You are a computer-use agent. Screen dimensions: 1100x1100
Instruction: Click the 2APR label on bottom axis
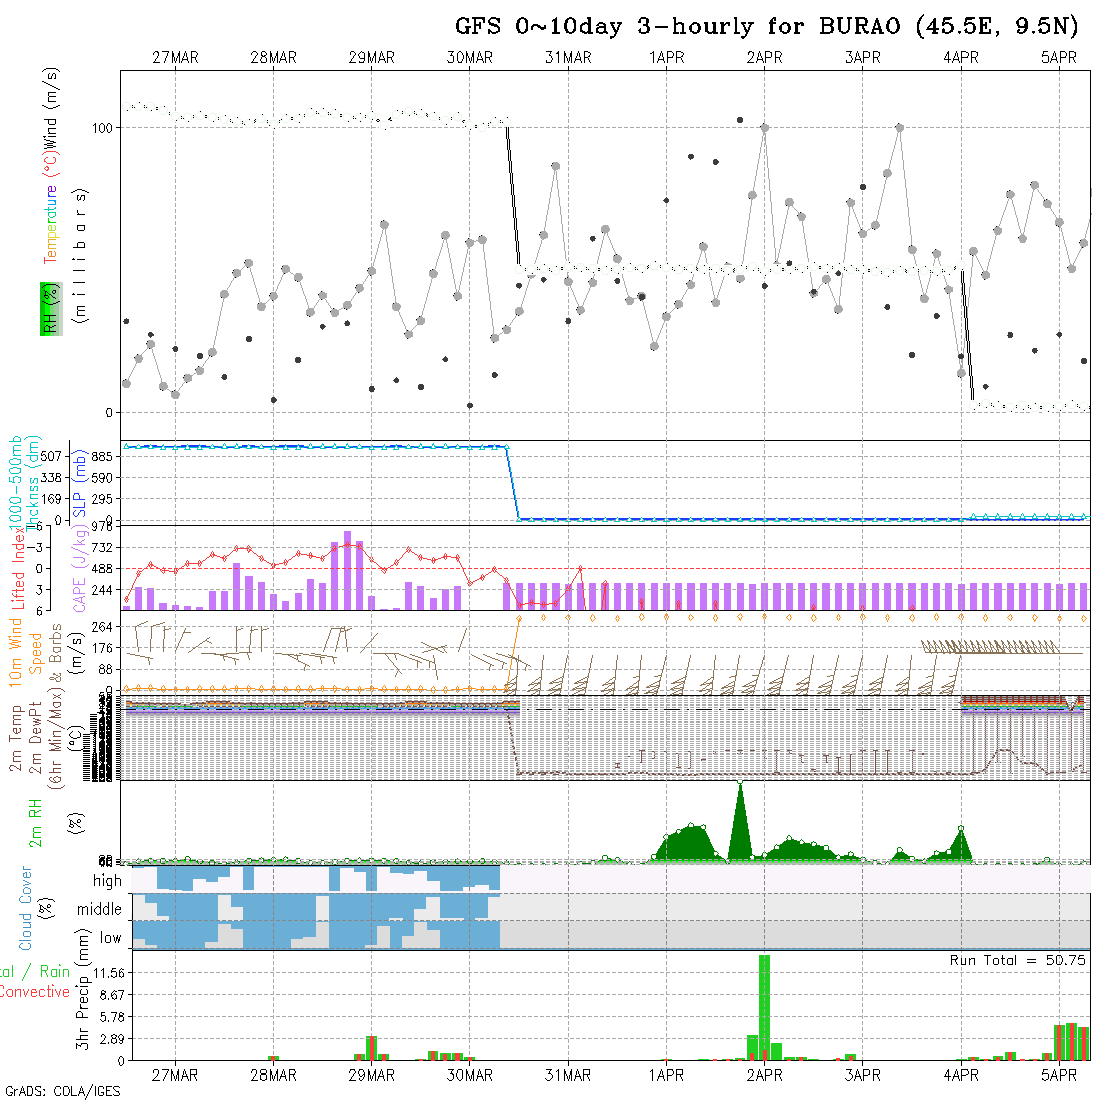[x=764, y=1075]
